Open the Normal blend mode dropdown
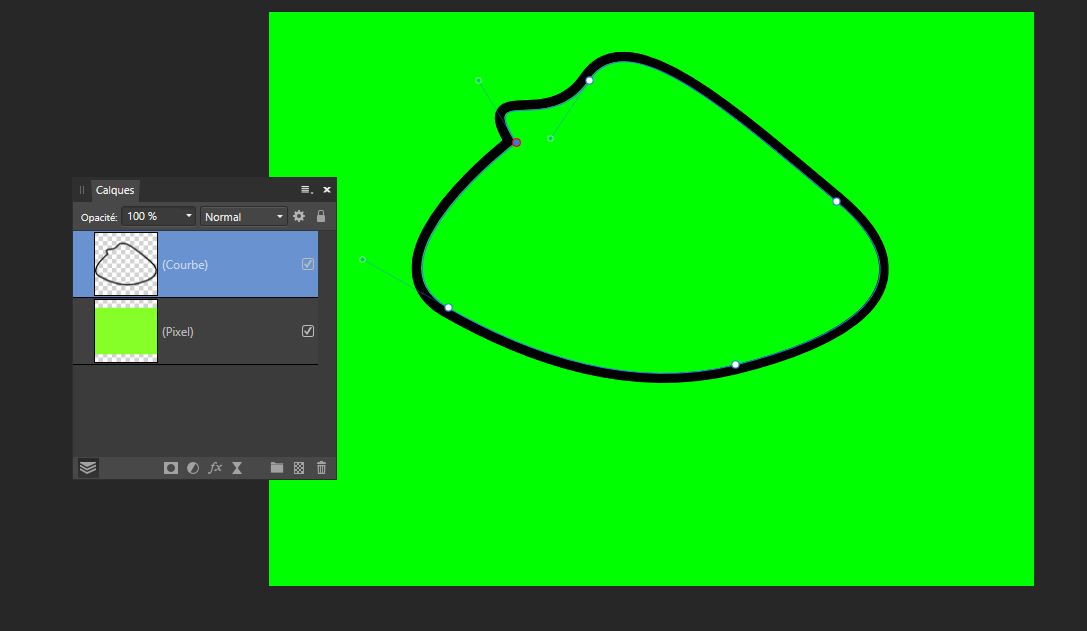Viewport: 1087px width, 631px height. pos(243,216)
